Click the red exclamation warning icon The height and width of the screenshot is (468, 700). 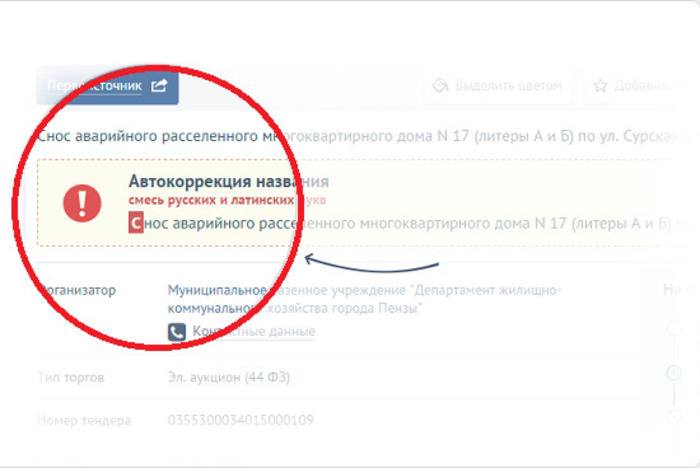pyautogui.click(x=82, y=203)
